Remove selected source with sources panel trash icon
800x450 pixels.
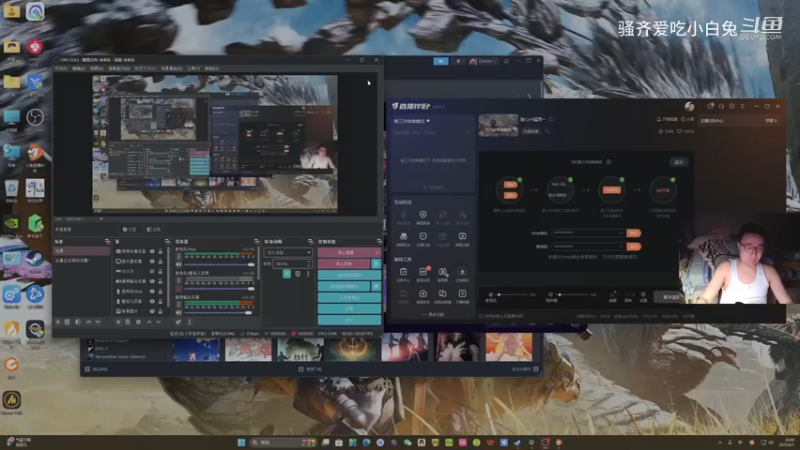(x=128, y=322)
